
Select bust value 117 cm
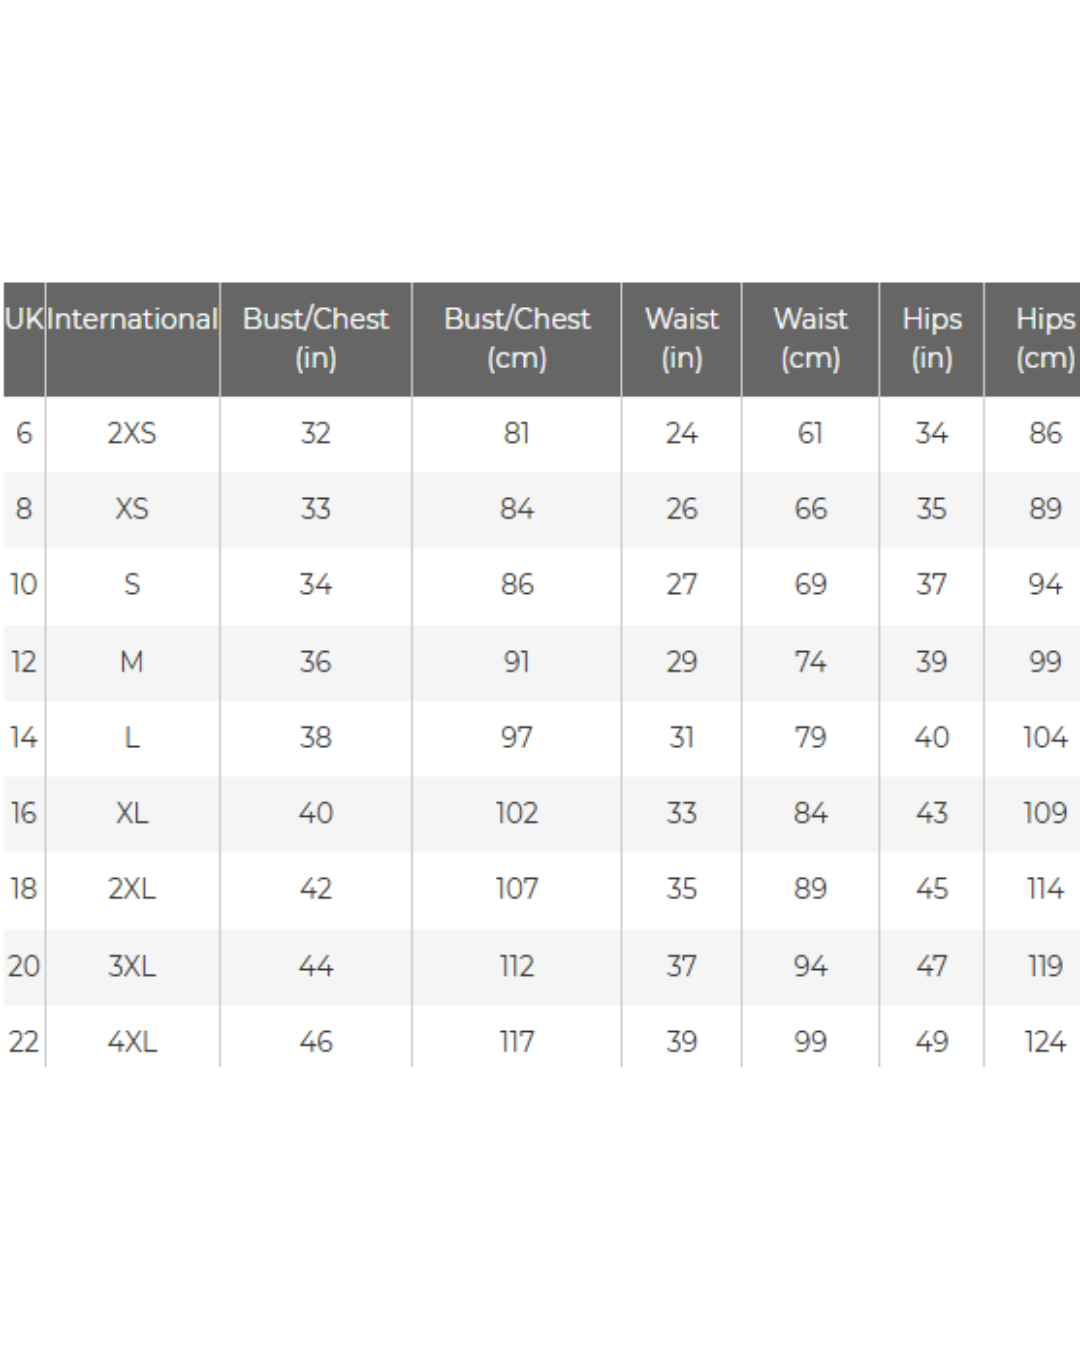(517, 1042)
